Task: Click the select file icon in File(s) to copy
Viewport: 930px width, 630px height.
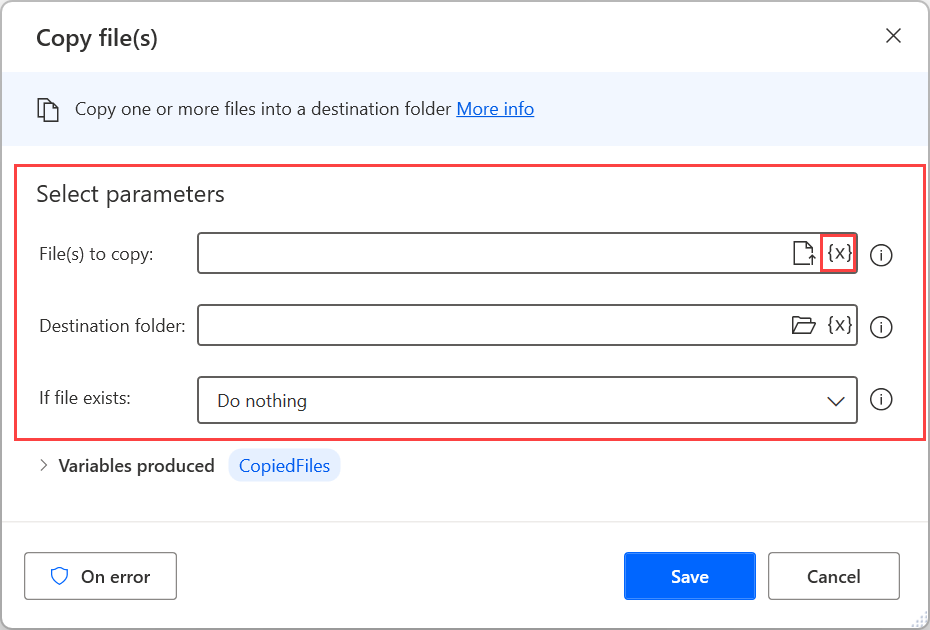Action: (804, 253)
